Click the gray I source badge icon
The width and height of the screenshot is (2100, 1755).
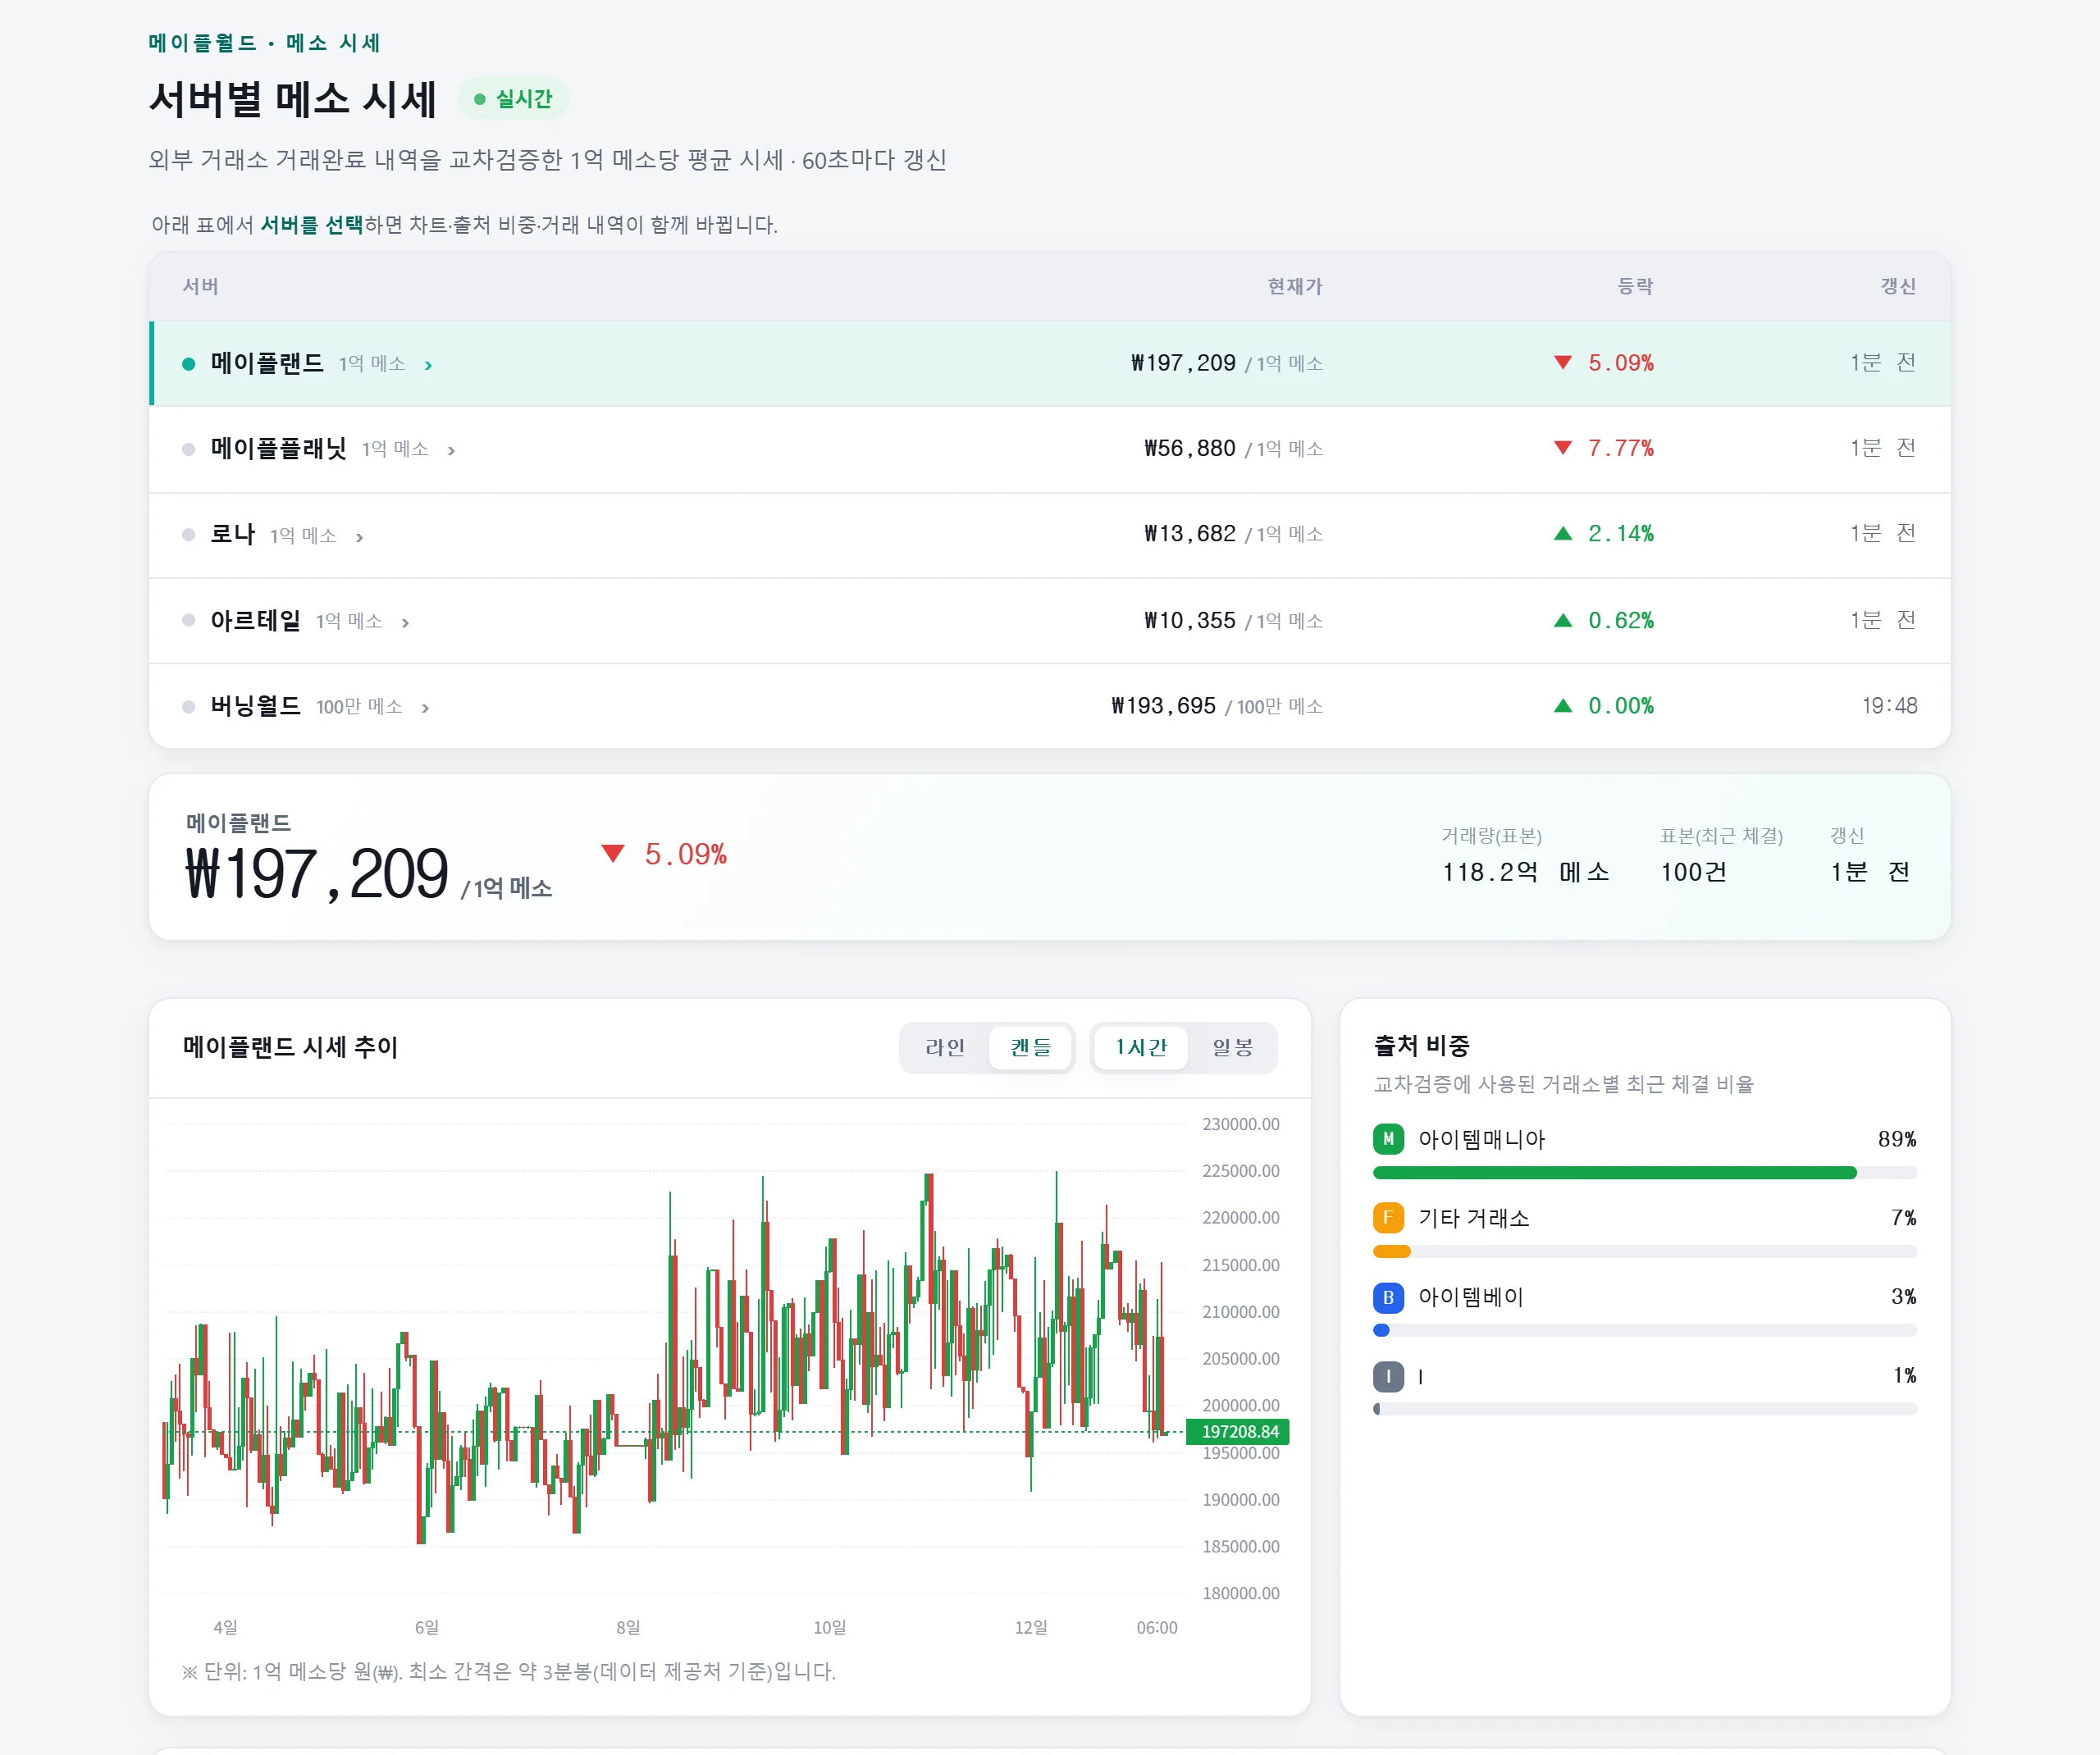[1388, 1376]
